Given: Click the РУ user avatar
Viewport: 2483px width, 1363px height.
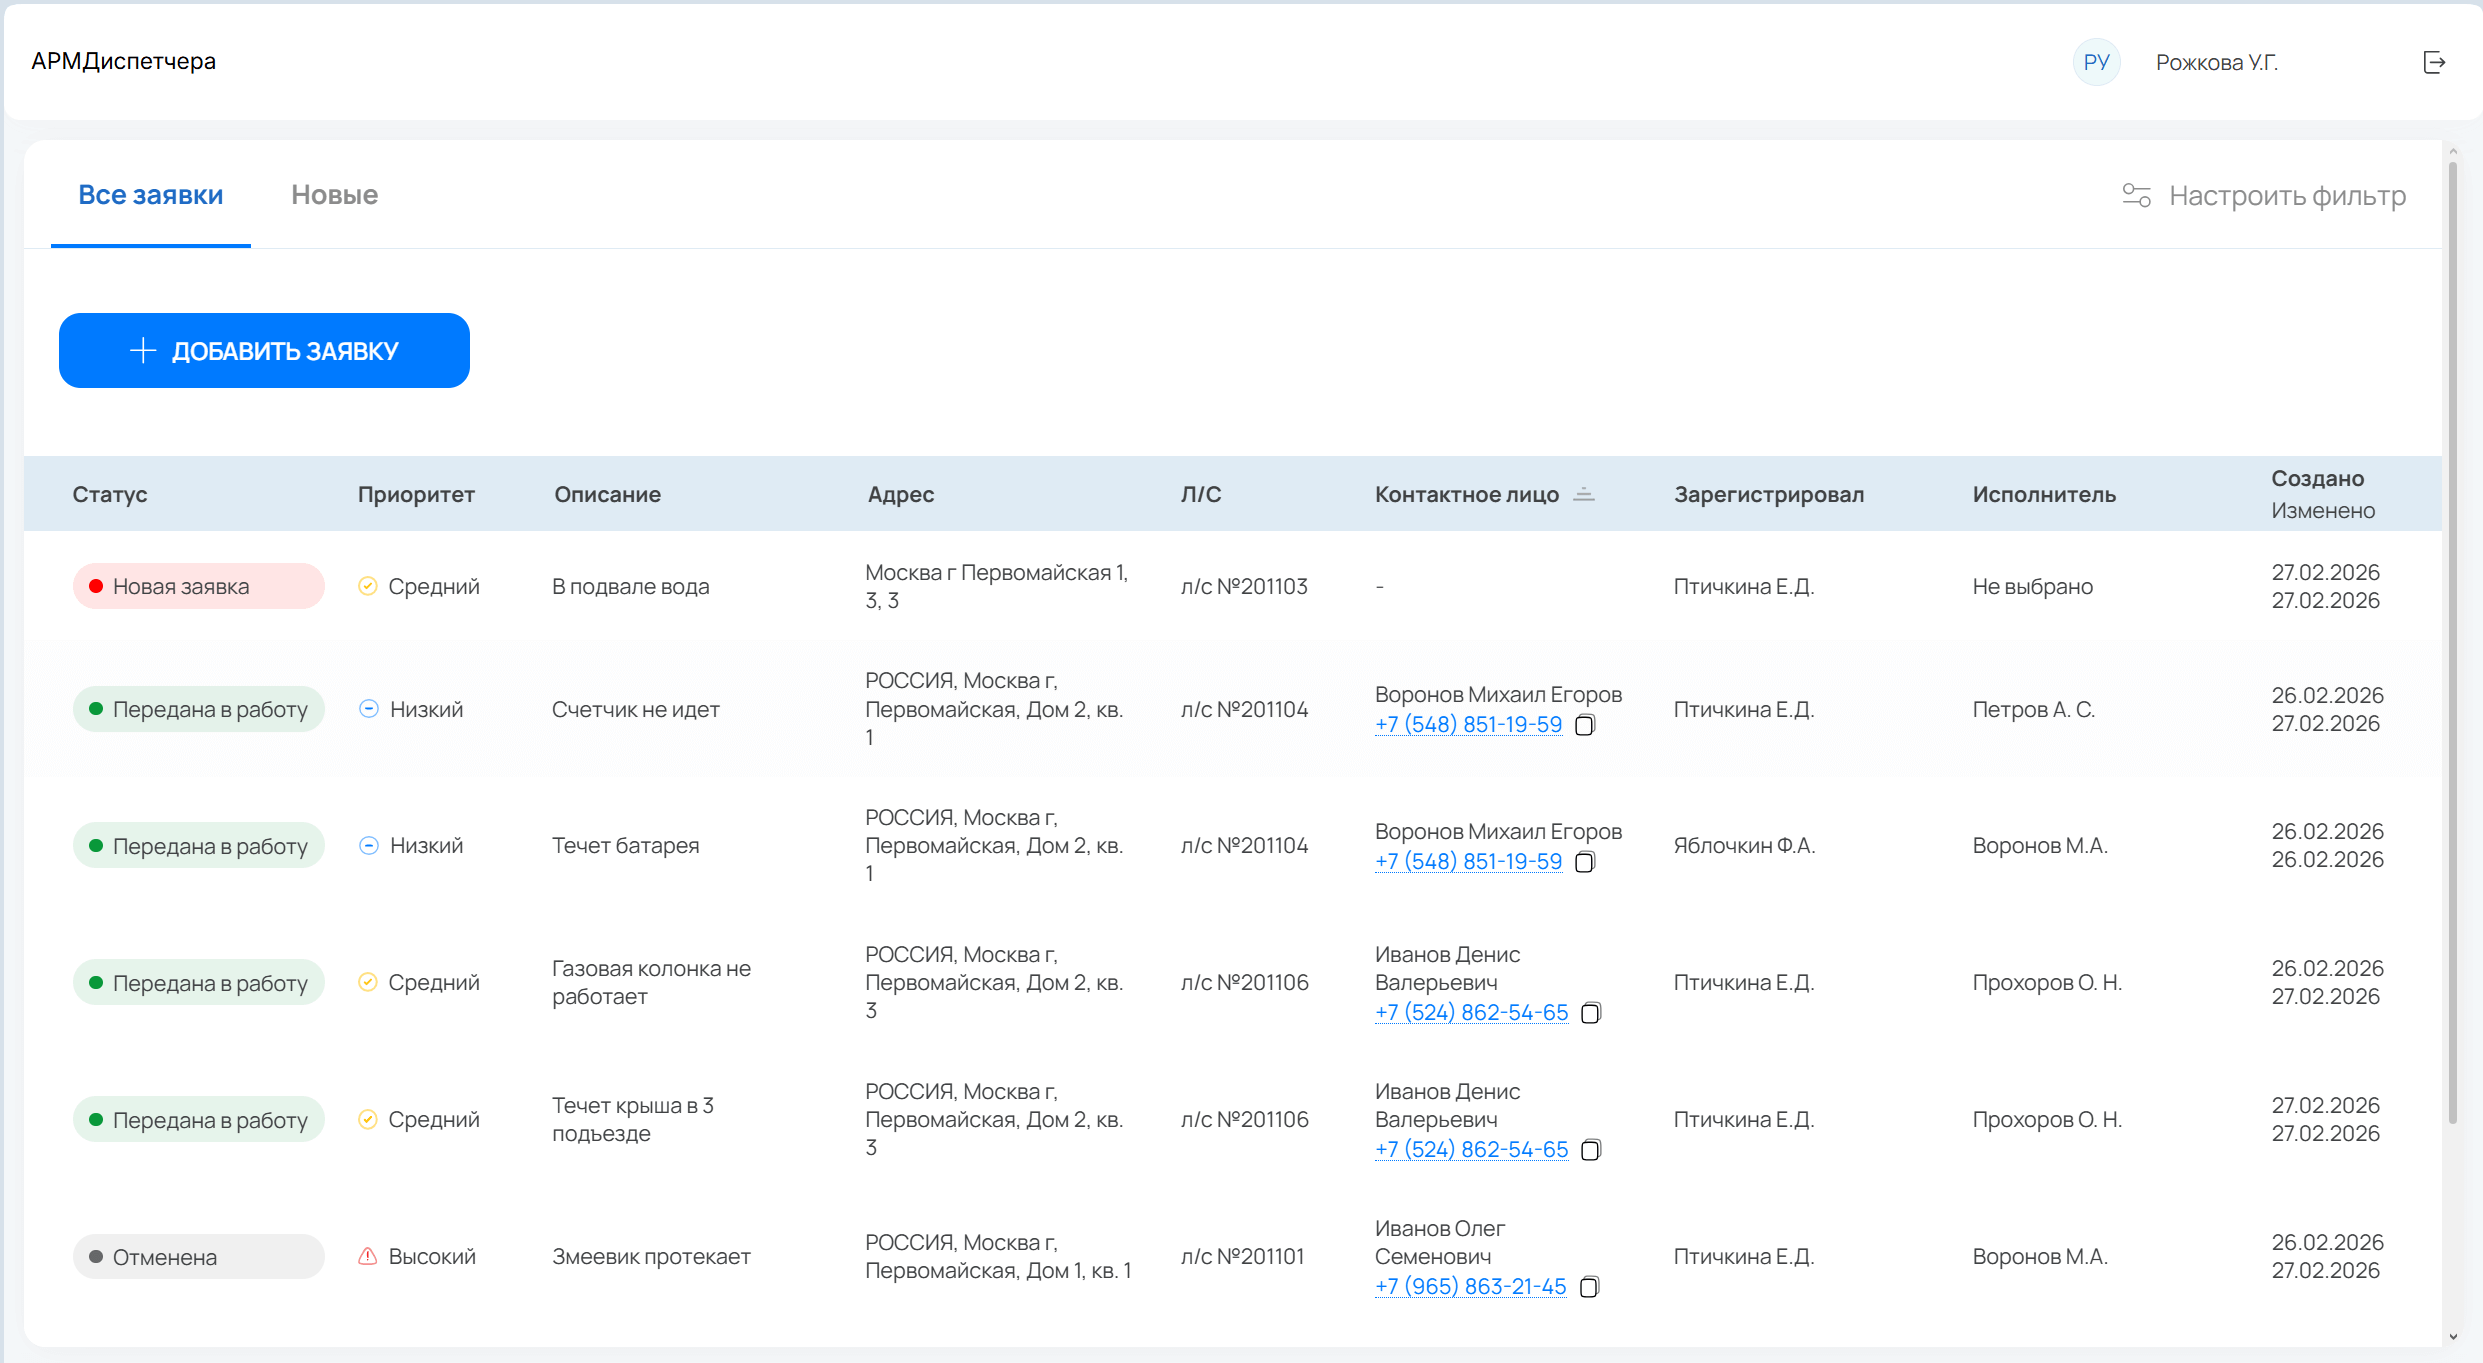Looking at the screenshot, I should point(2096,62).
